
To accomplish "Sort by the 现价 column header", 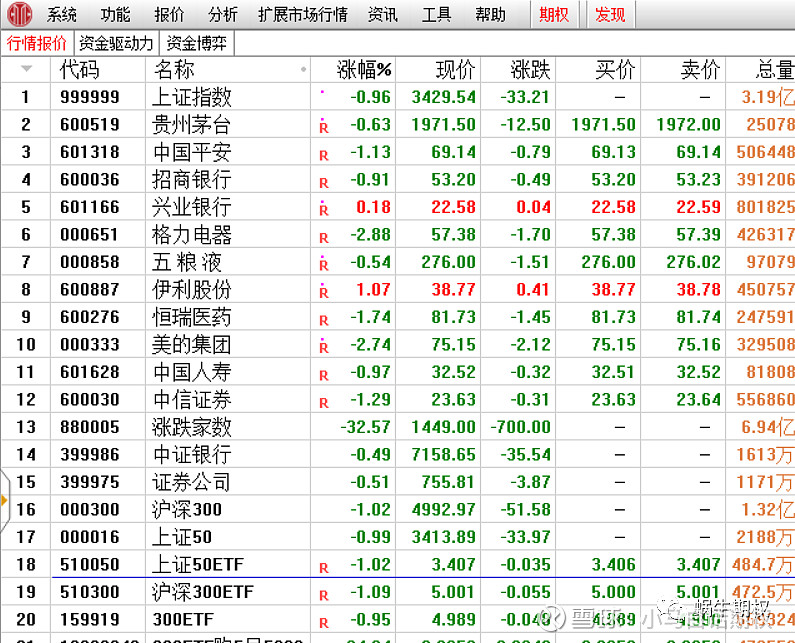I will click(x=455, y=69).
